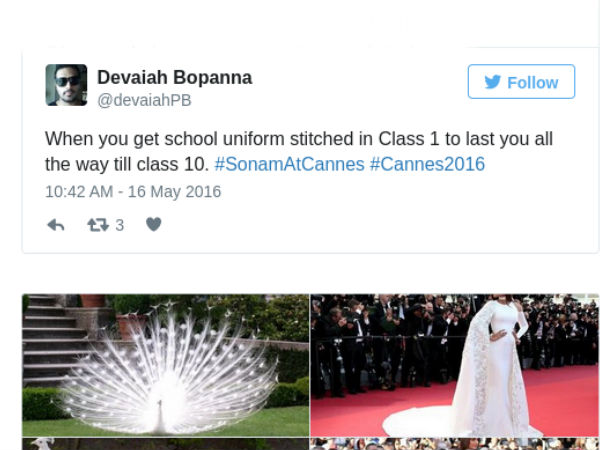Open the #SonamAtCannes hashtag
This screenshot has height=450, width=600.
click(x=289, y=164)
